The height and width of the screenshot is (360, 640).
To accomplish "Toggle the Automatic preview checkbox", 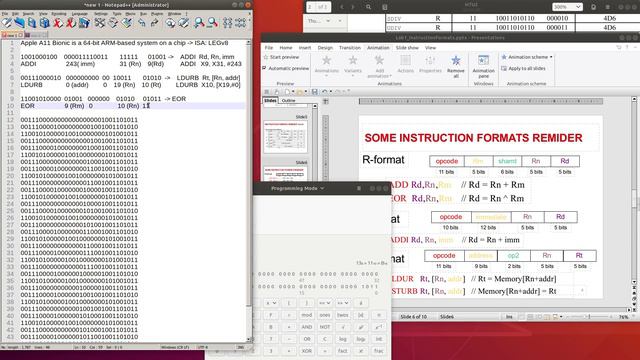I will (x=264, y=68).
